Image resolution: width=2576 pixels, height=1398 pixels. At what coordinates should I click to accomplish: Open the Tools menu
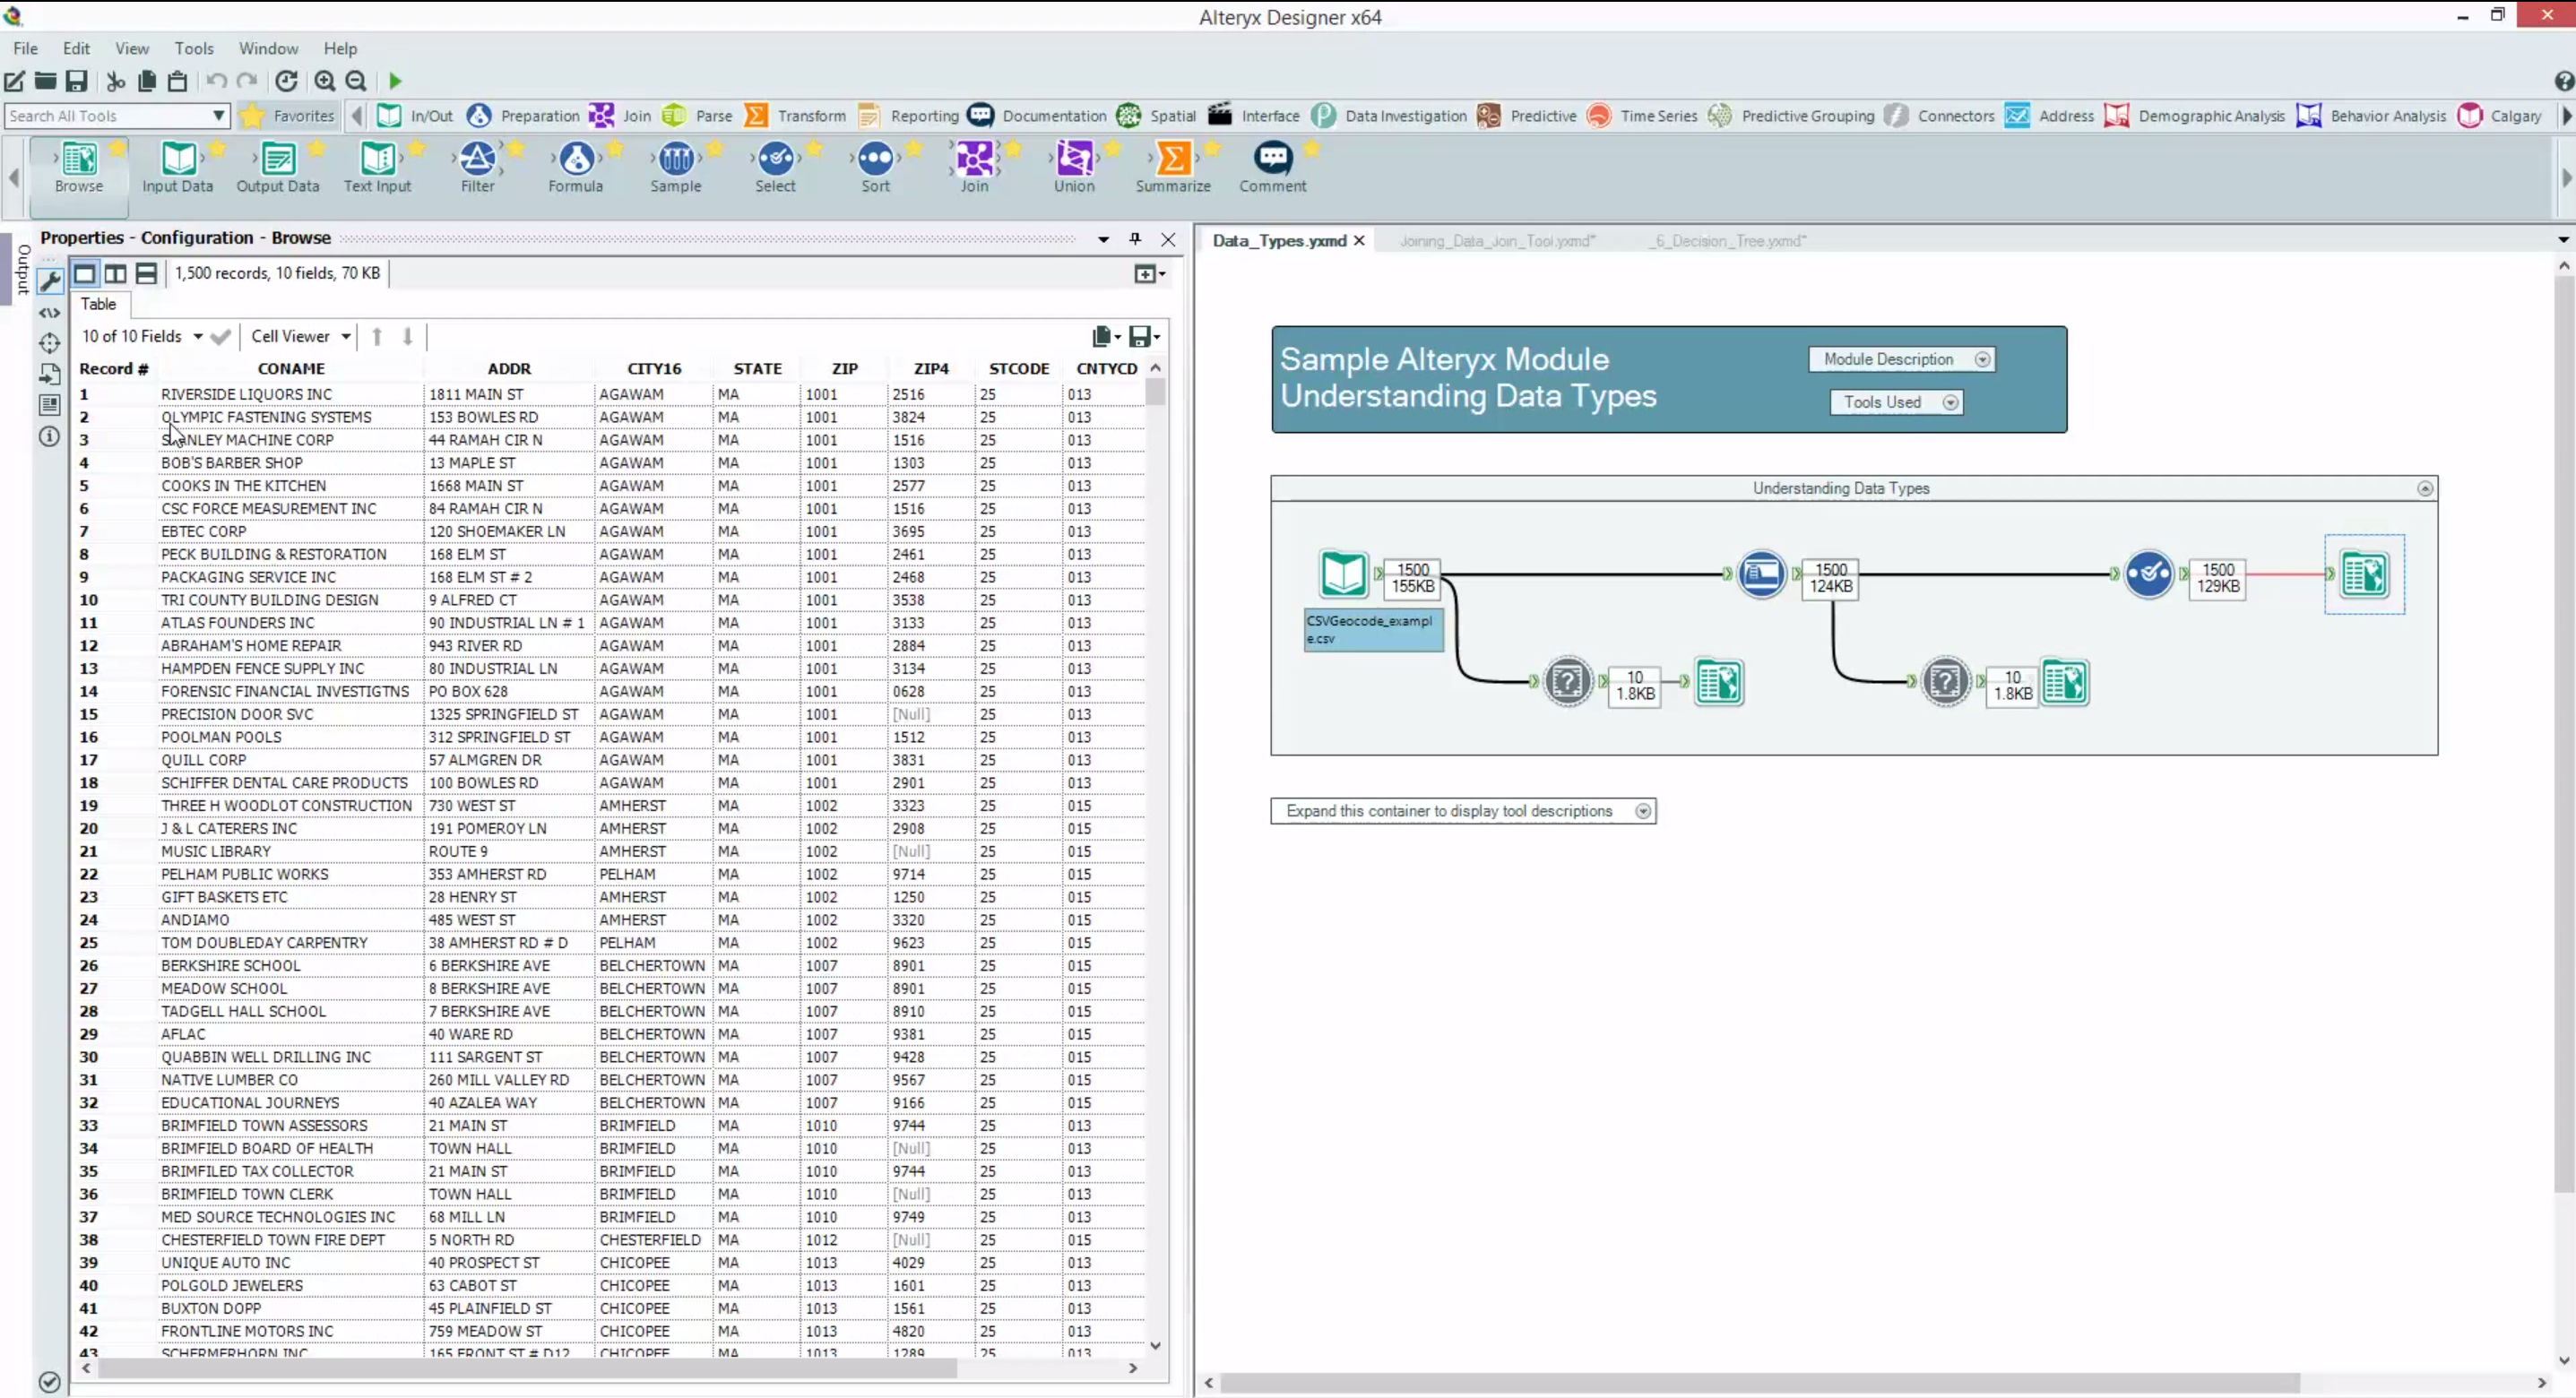[193, 48]
